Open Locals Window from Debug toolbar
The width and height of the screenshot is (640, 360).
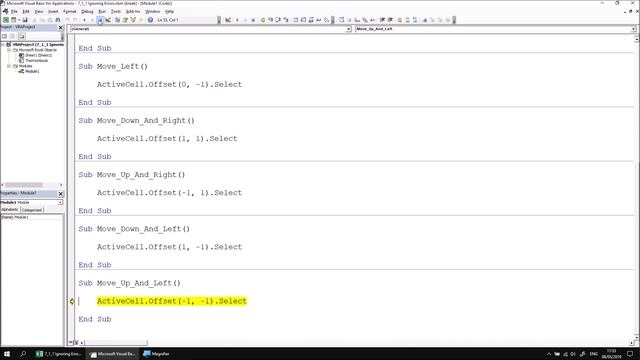(296, 20)
